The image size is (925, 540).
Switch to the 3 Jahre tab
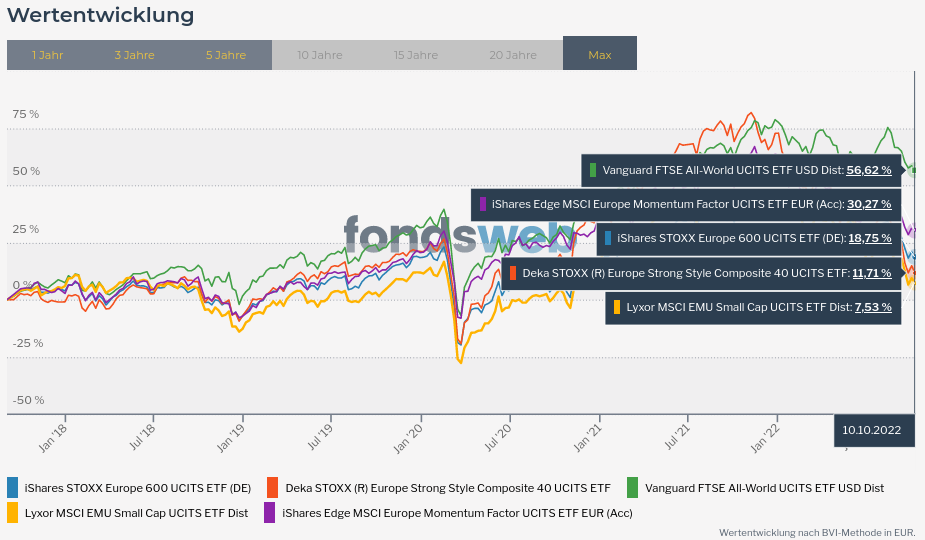[134, 55]
